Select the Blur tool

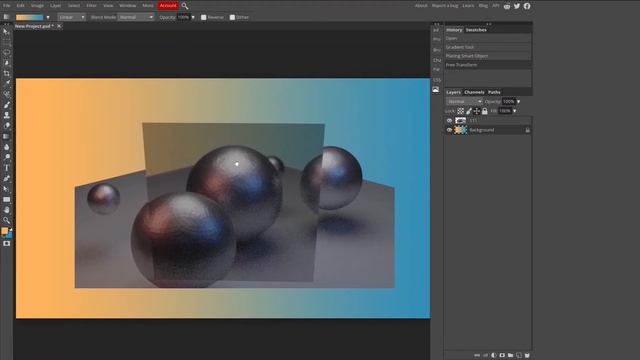(x=7, y=147)
